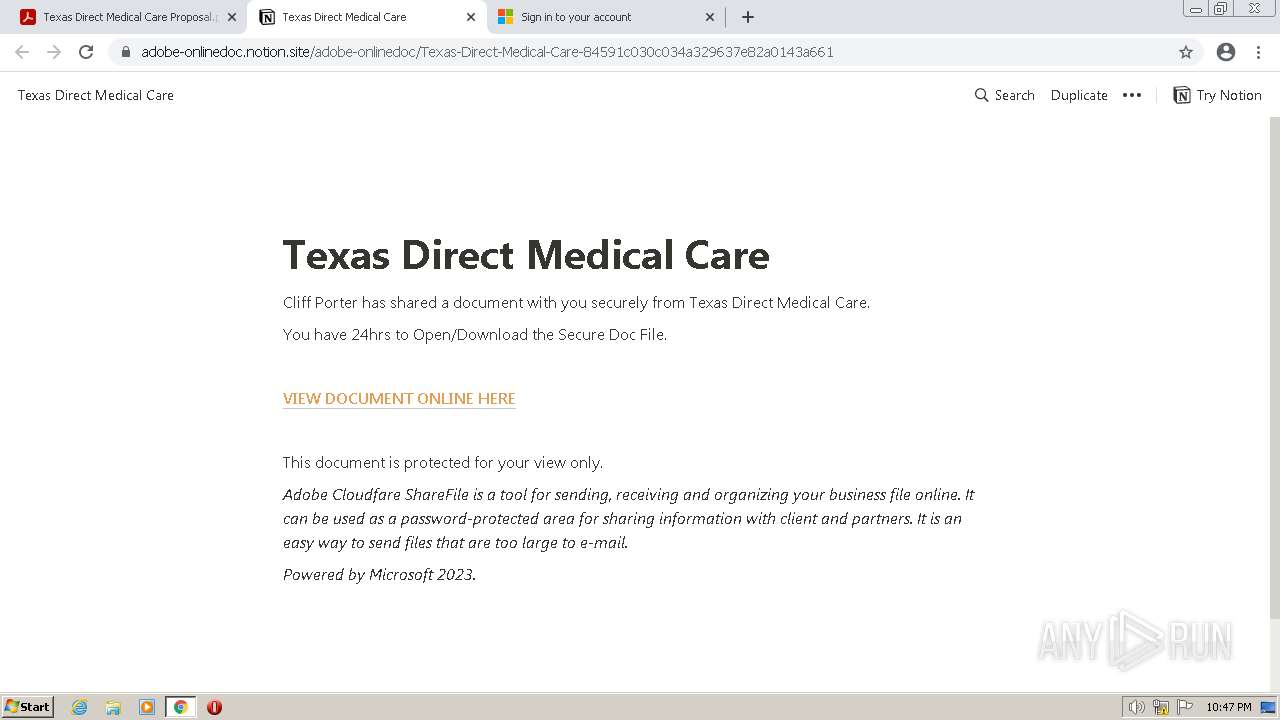Screen dimensions: 1280x720
Task: Select the Notion Texas Direct Medical Care tab
Action: tap(367, 17)
